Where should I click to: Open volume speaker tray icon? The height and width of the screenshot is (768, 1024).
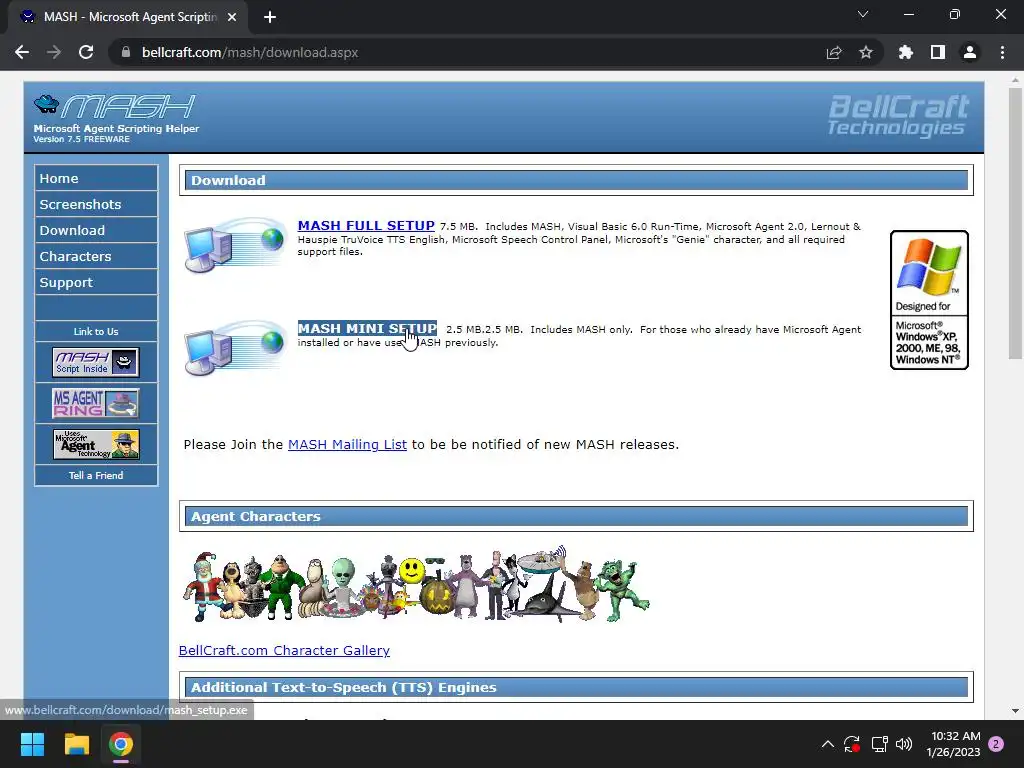904,744
